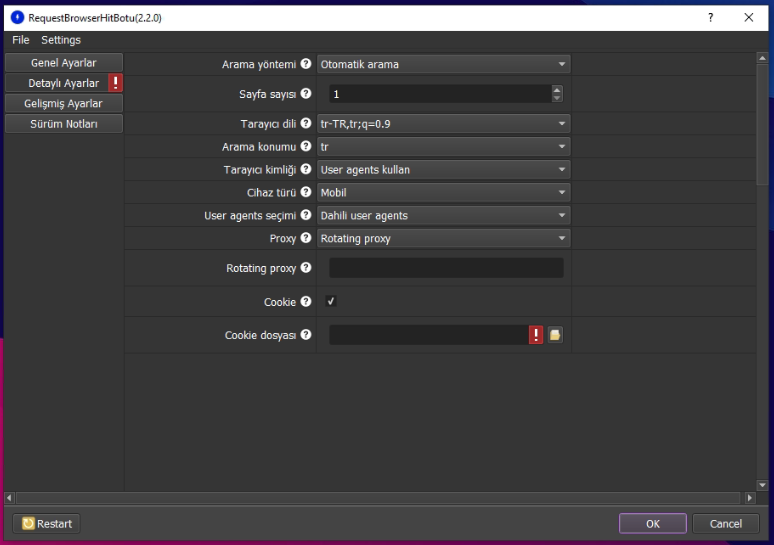Click the User agents seçimi label text
This screenshot has width=774, height=545.
pos(250,216)
